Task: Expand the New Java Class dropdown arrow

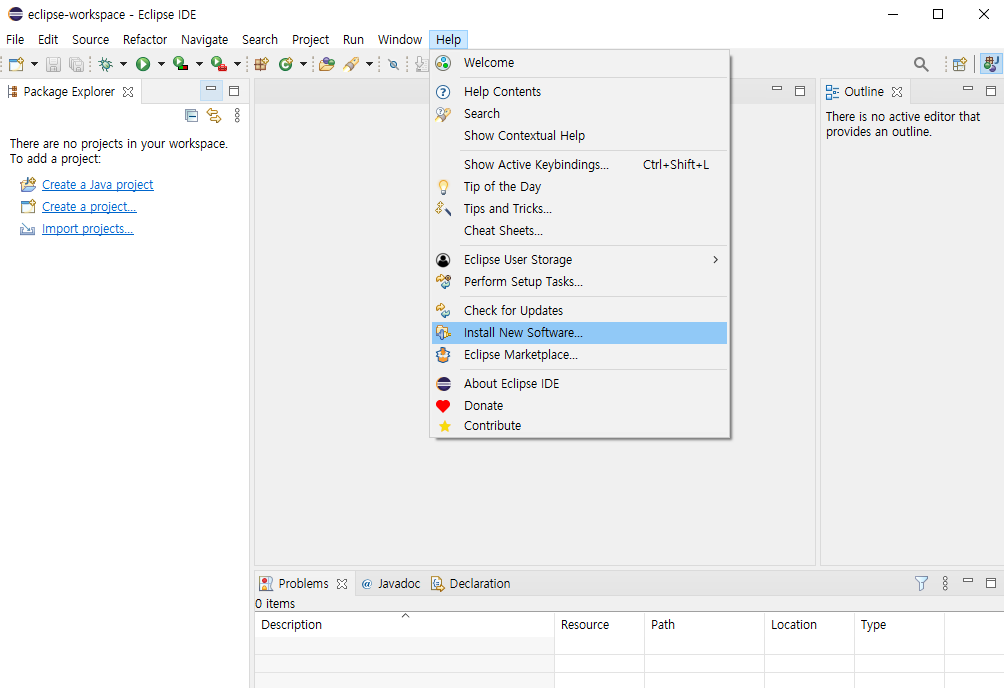Action: tap(304, 64)
